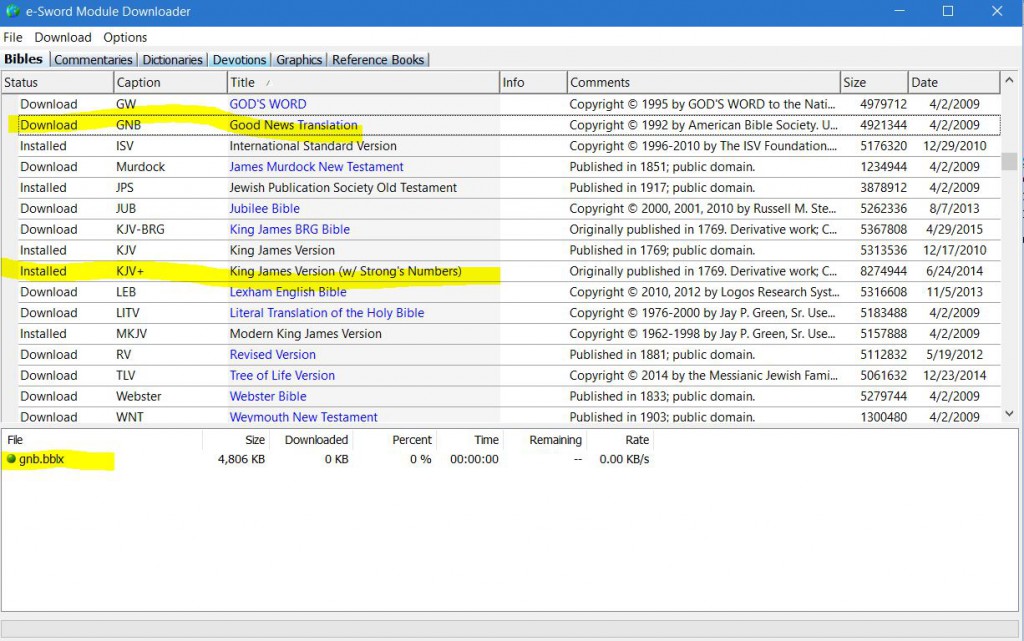Click the e-Sword globe icon in title bar
Image resolution: width=1024 pixels, height=641 pixels.
click(13, 12)
